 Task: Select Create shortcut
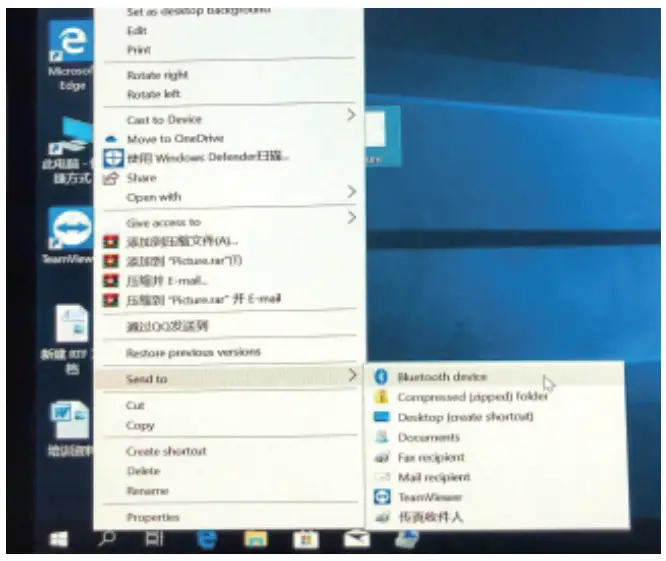(166, 451)
